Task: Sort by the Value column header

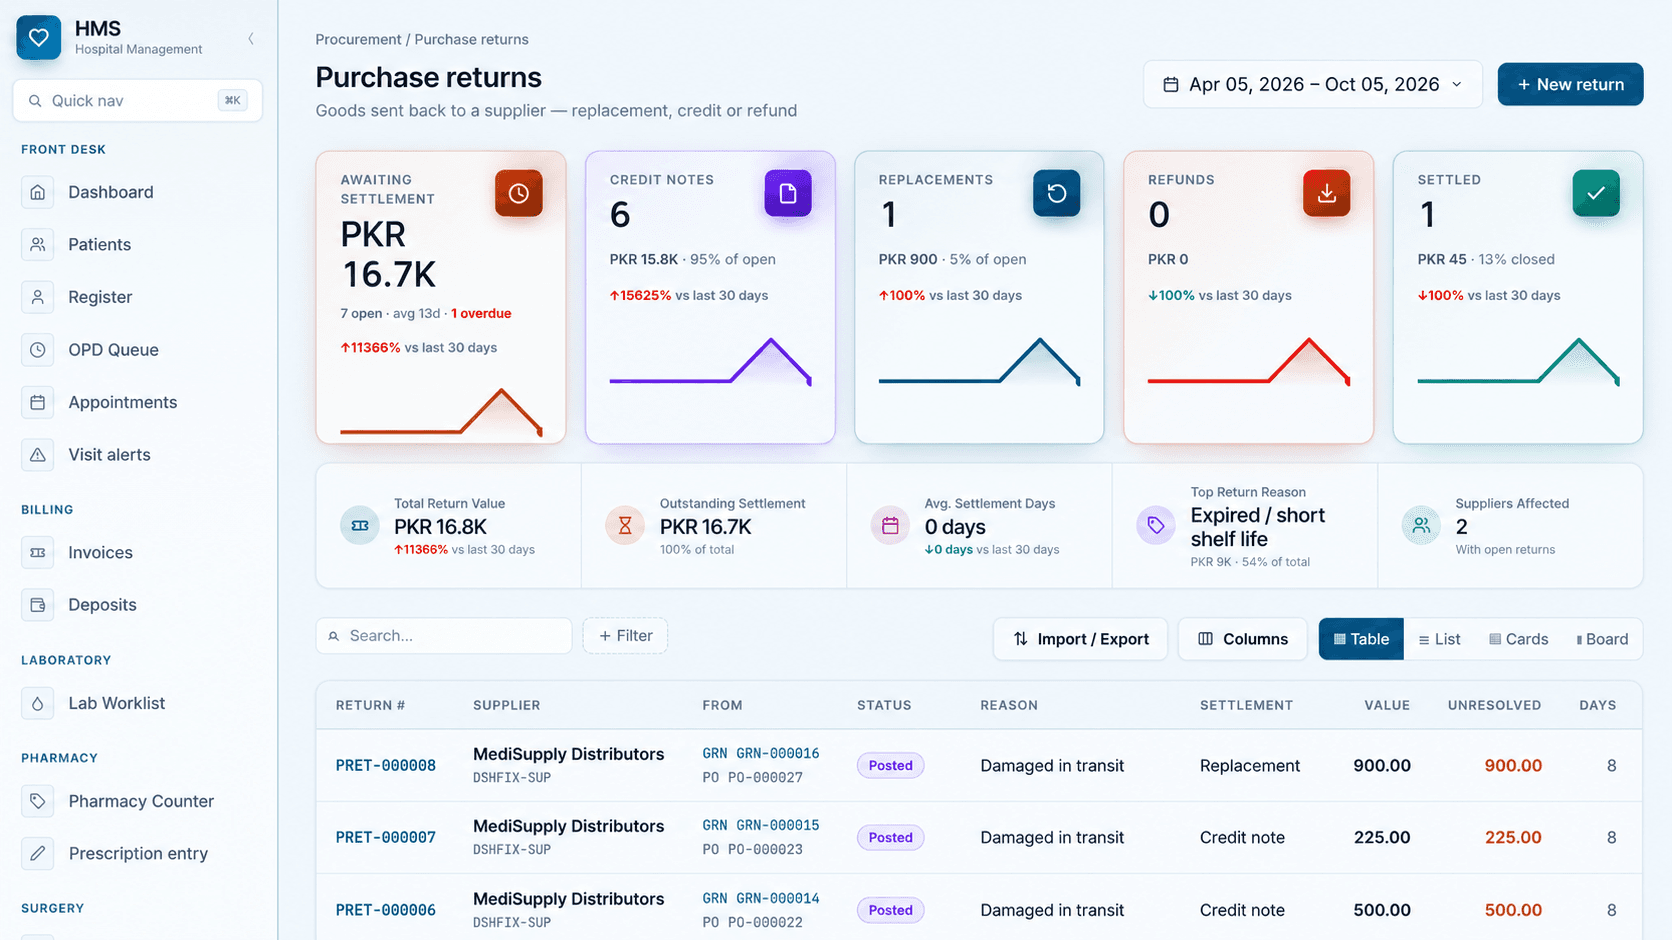Action: pyautogui.click(x=1387, y=705)
